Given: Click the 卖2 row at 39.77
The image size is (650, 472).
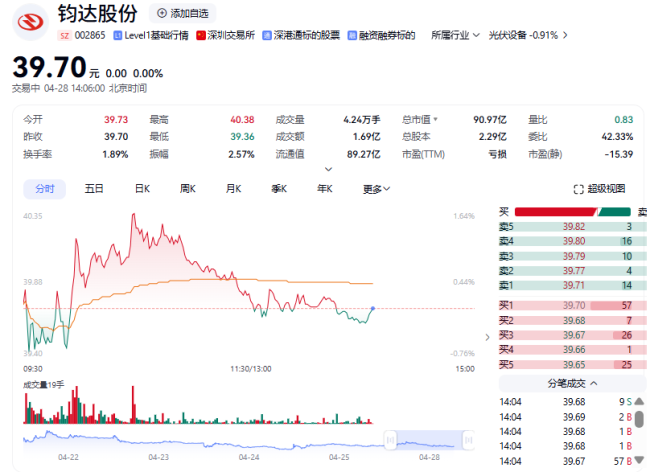Looking at the screenshot, I should pos(572,271).
